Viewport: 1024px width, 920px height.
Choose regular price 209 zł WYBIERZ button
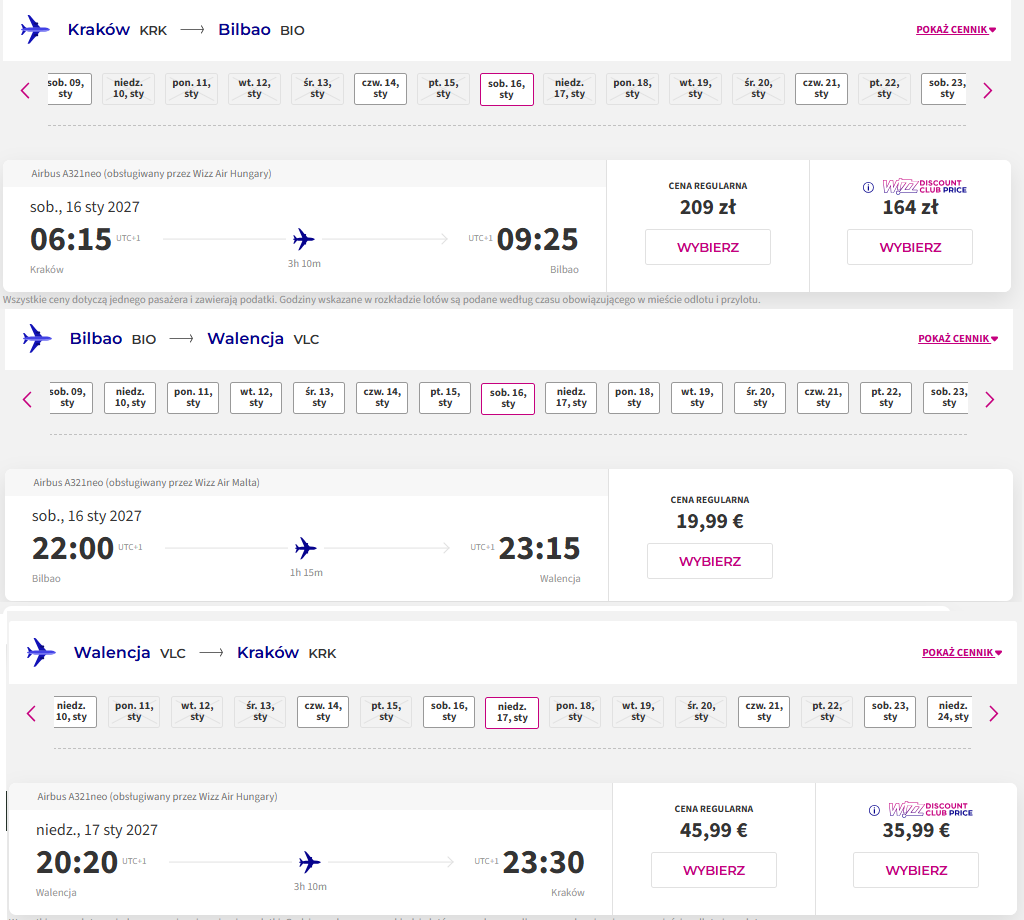pos(708,247)
